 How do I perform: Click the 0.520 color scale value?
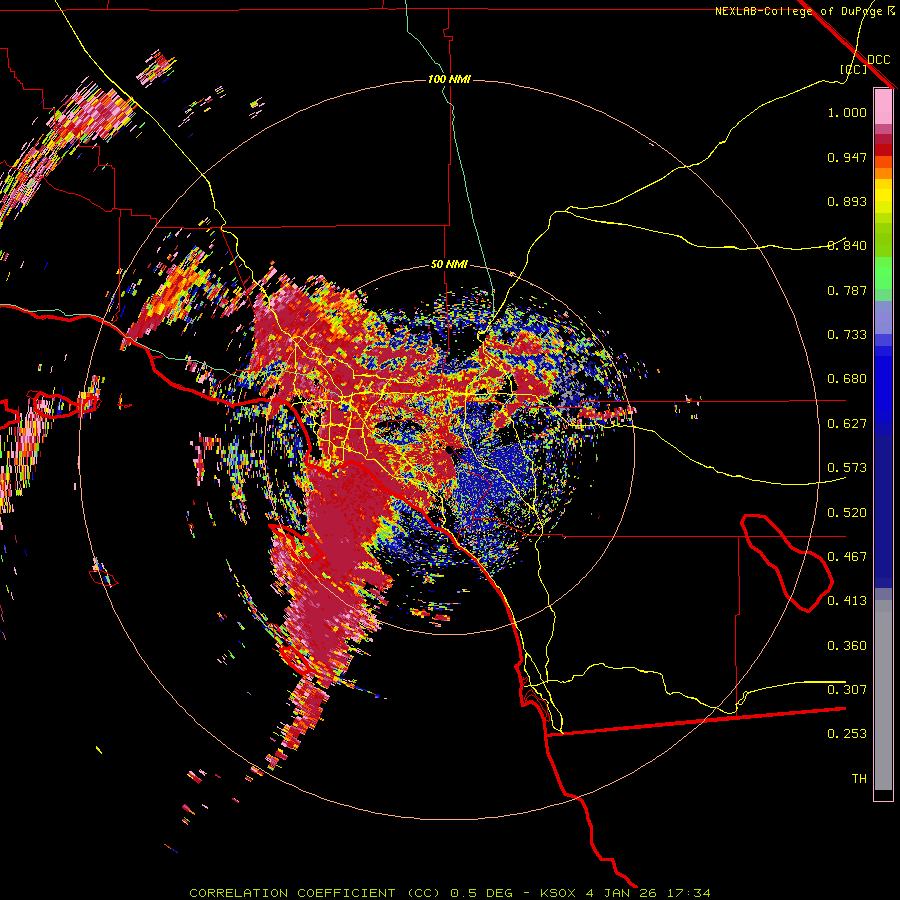tap(847, 513)
